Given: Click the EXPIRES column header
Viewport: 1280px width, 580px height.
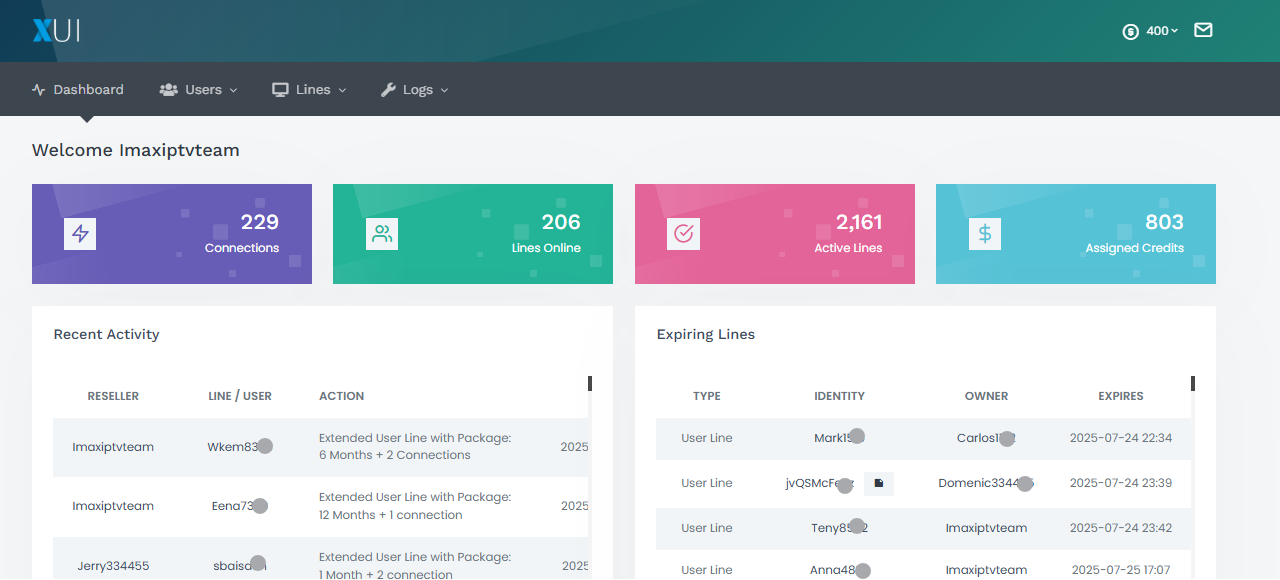Looking at the screenshot, I should tap(1121, 396).
